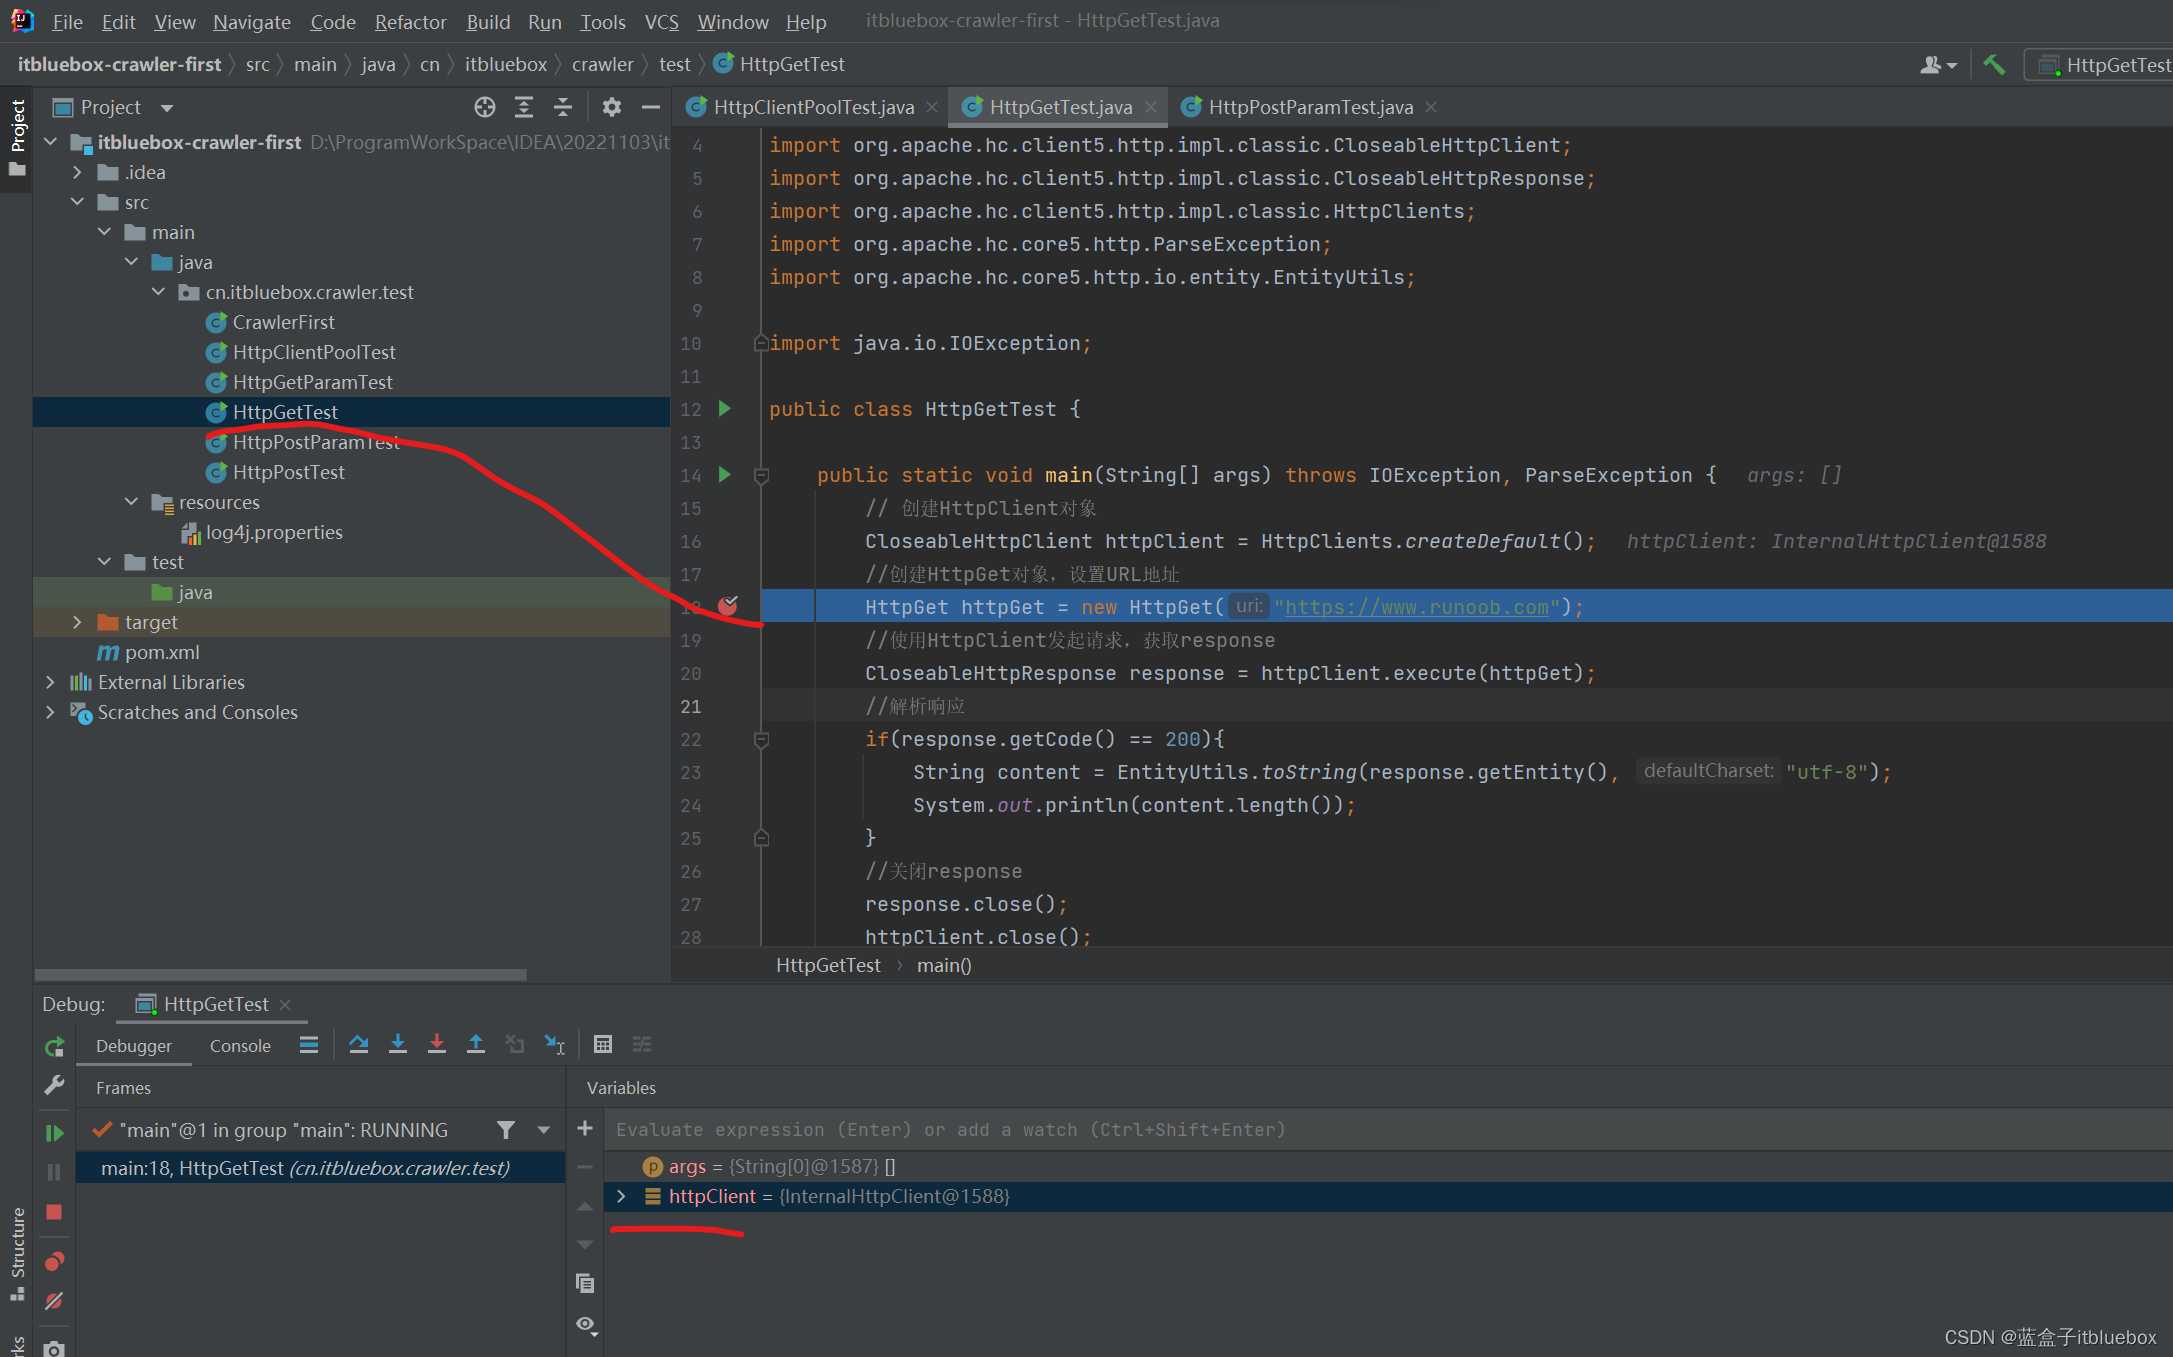The width and height of the screenshot is (2173, 1357).
Task: Open the Refactor menu
Action: 410,21
